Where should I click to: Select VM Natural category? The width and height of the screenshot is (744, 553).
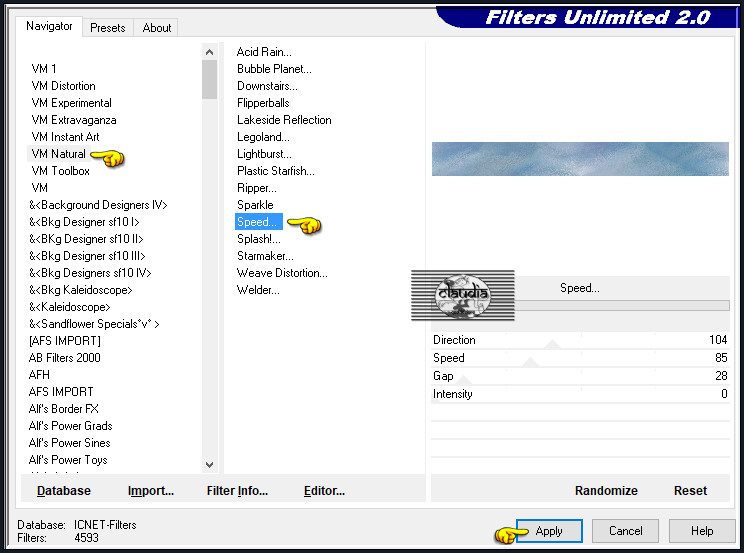pos(58,154)
